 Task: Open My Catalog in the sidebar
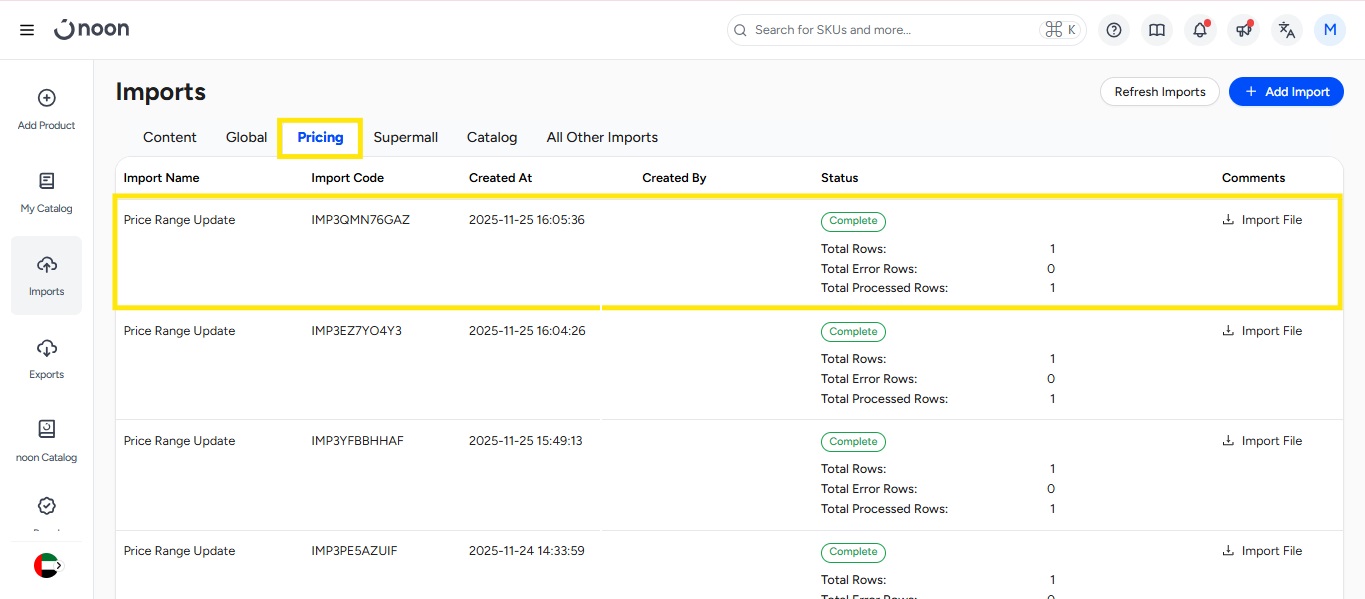46,192
